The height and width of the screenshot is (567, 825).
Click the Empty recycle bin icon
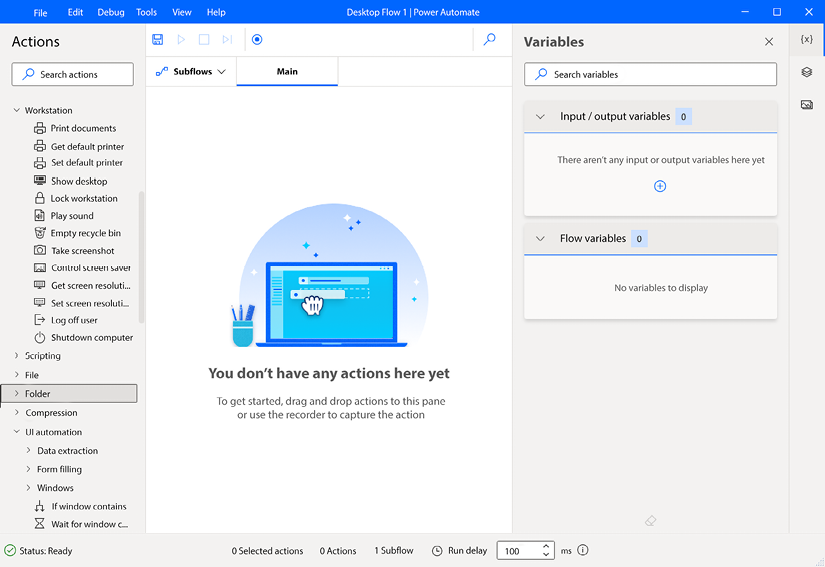[x=39, y=232]
